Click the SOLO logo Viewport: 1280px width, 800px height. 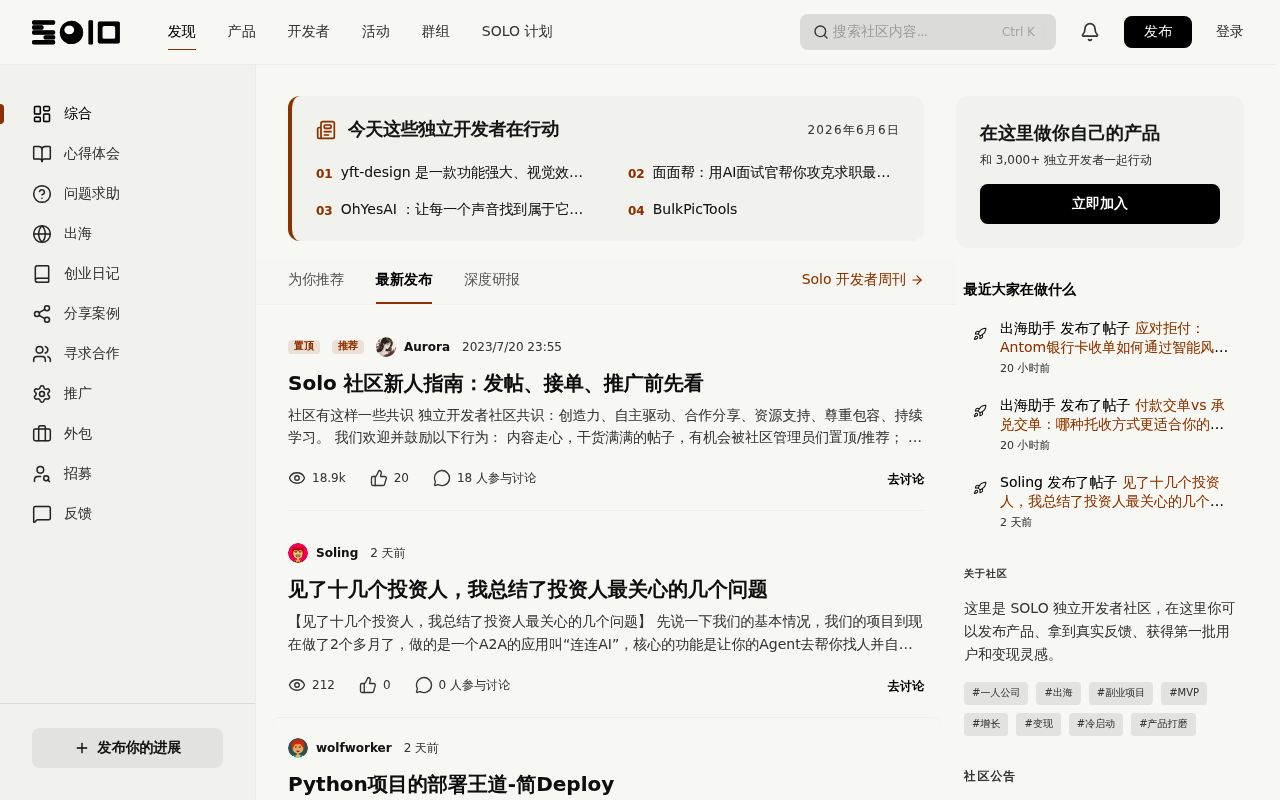(x=76, y=32)
